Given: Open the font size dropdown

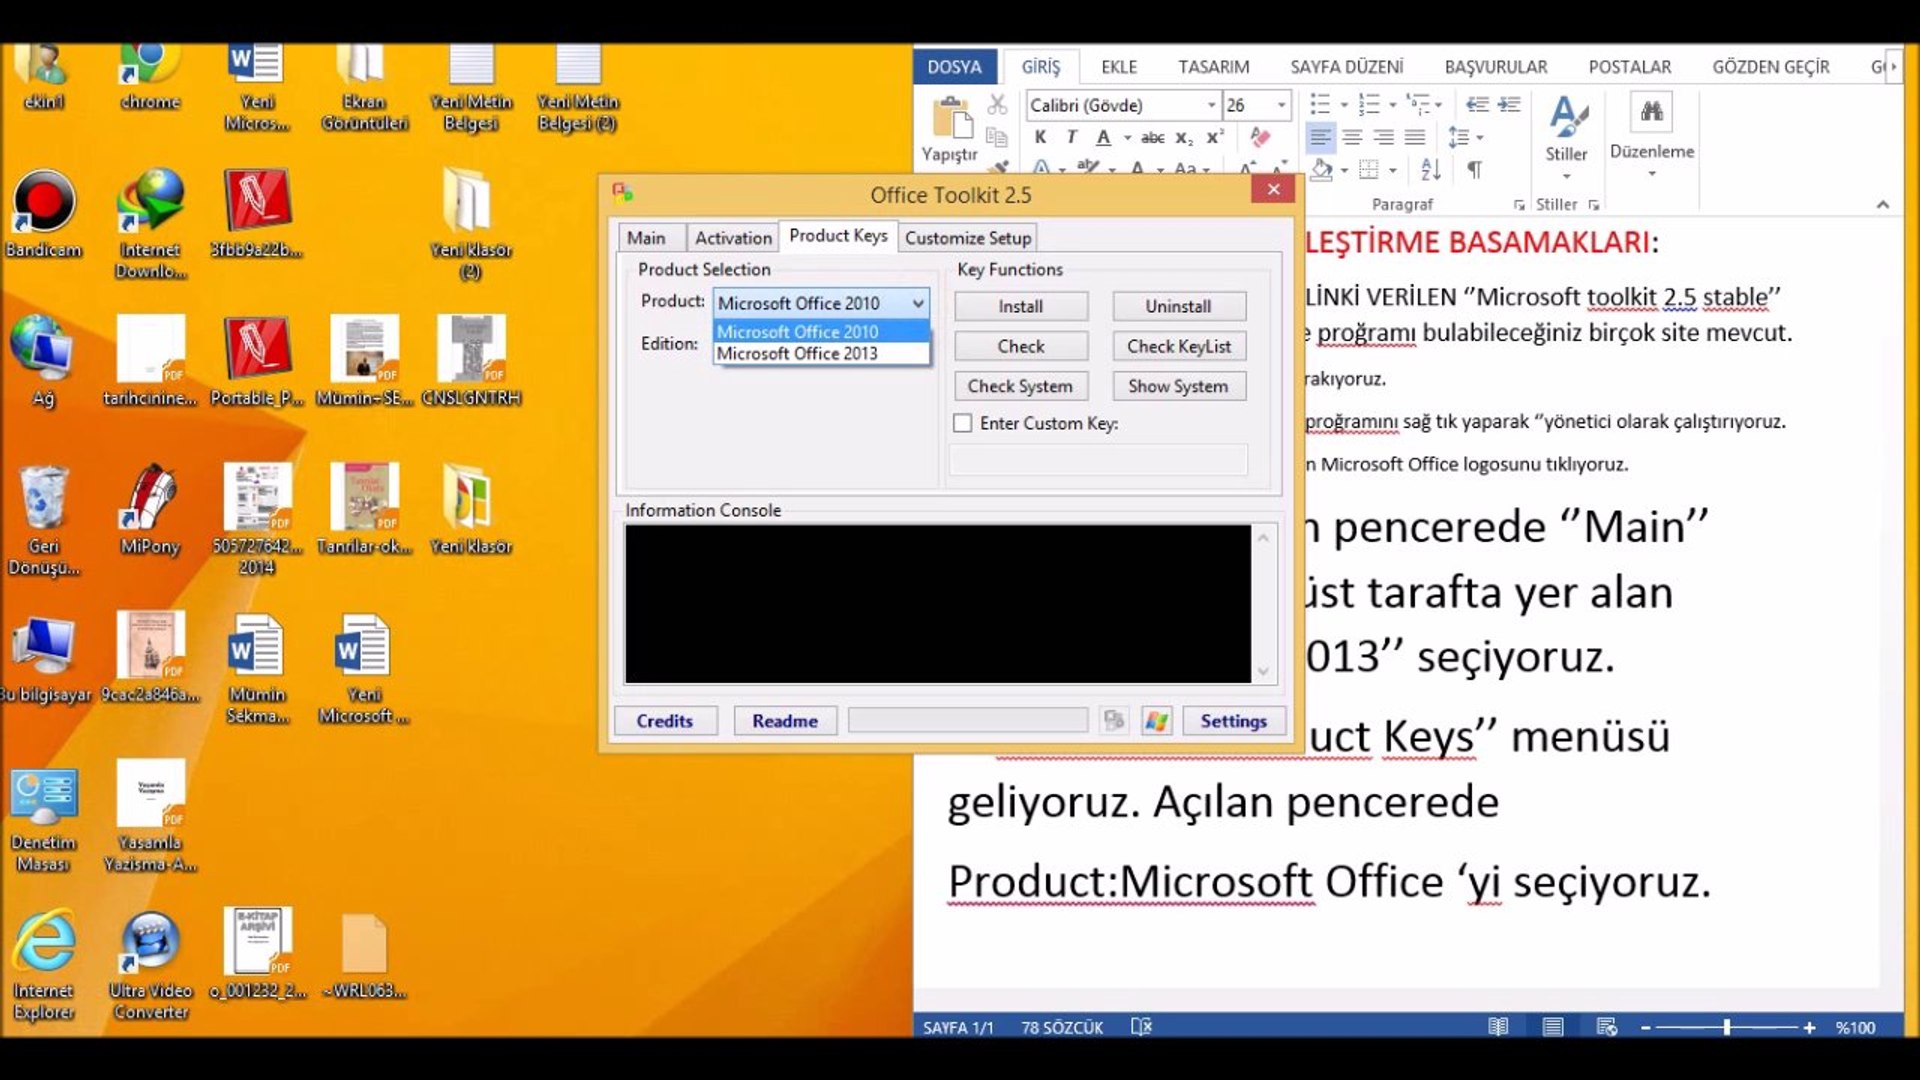Looking at the screenshot, I should click(1281, 105).
